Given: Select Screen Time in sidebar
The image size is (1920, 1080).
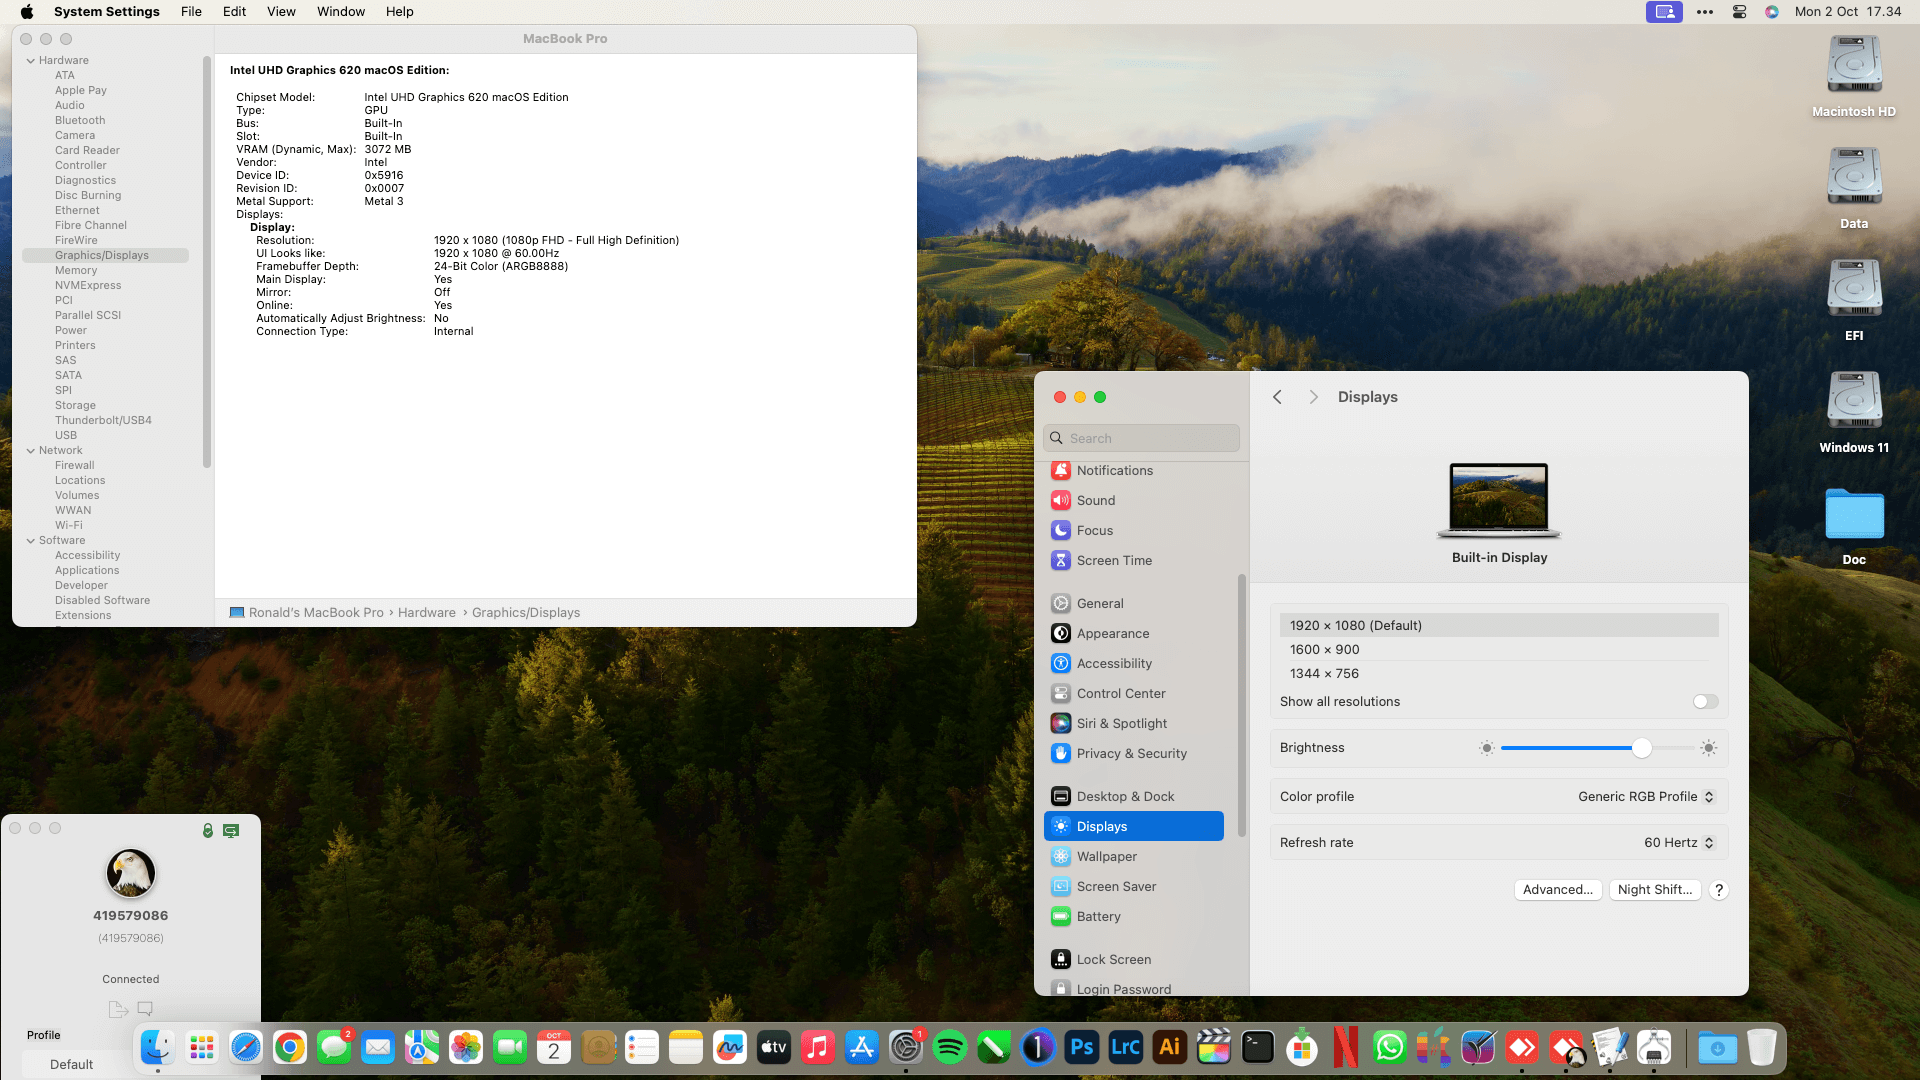Looking at the screenshot, I should pos(1113,560).
